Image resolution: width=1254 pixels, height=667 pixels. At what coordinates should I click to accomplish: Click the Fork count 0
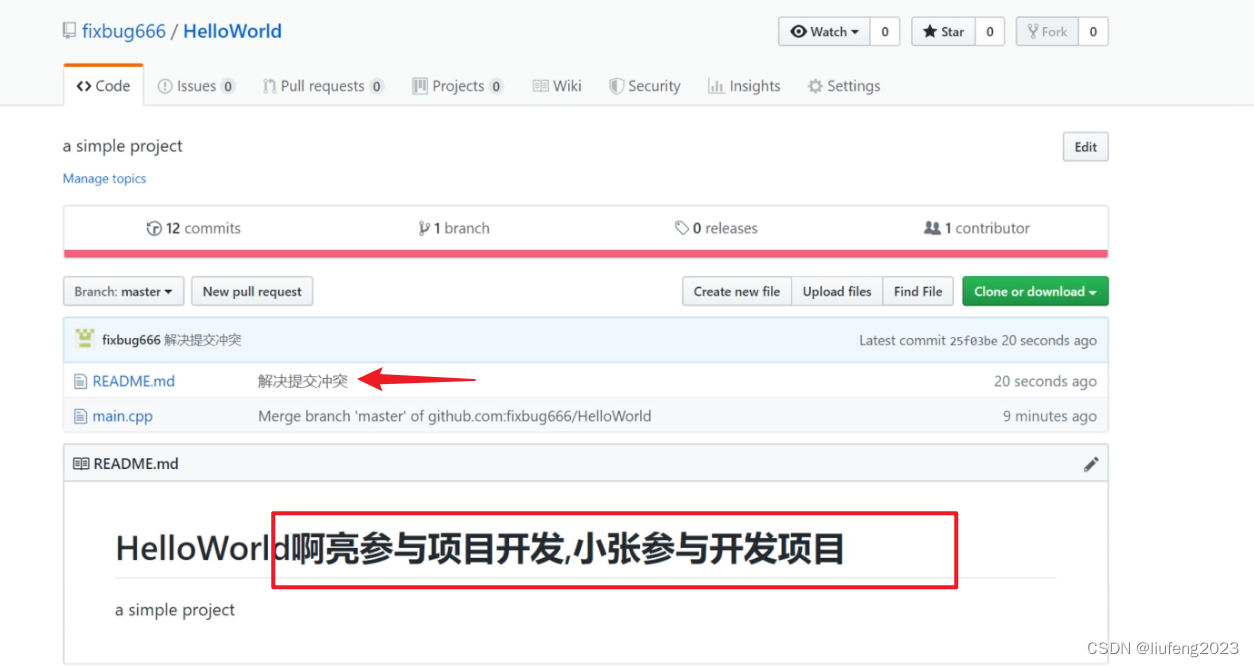click(x=1093, y=32)
